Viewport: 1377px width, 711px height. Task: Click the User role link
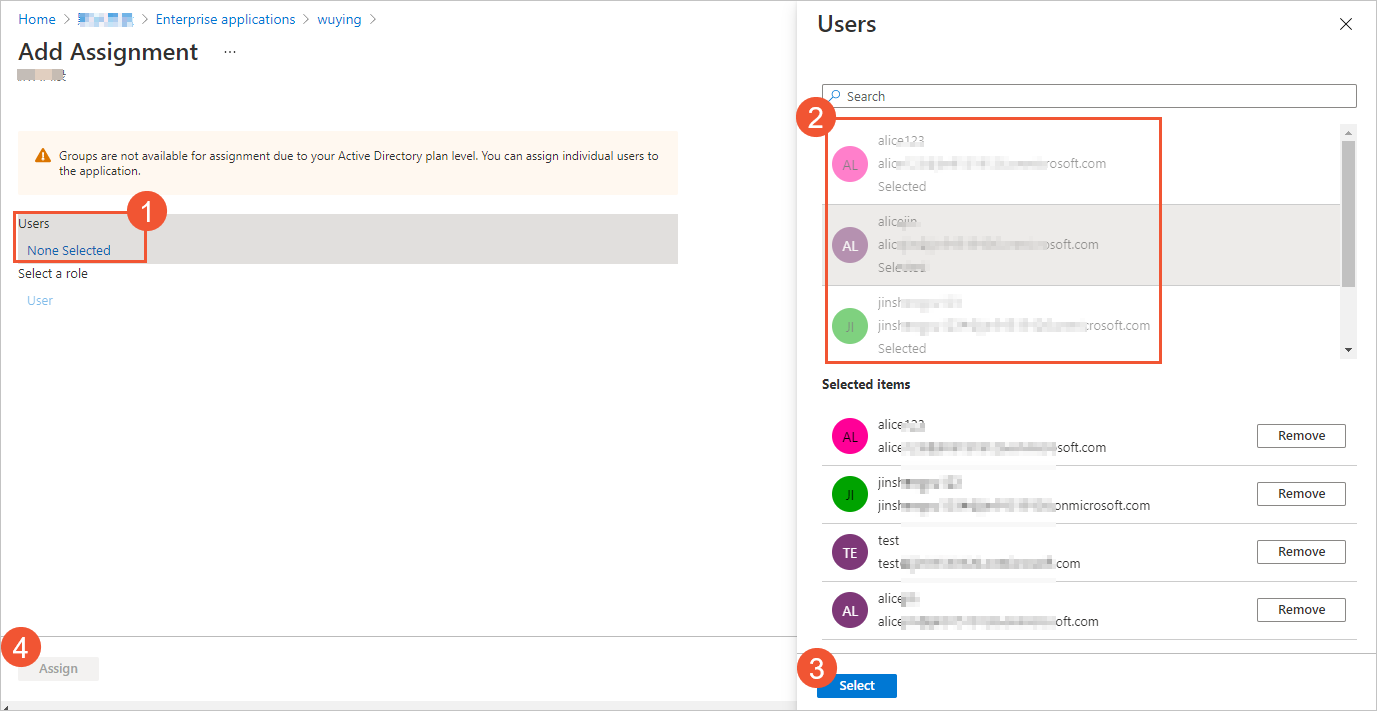pos(40,300)
